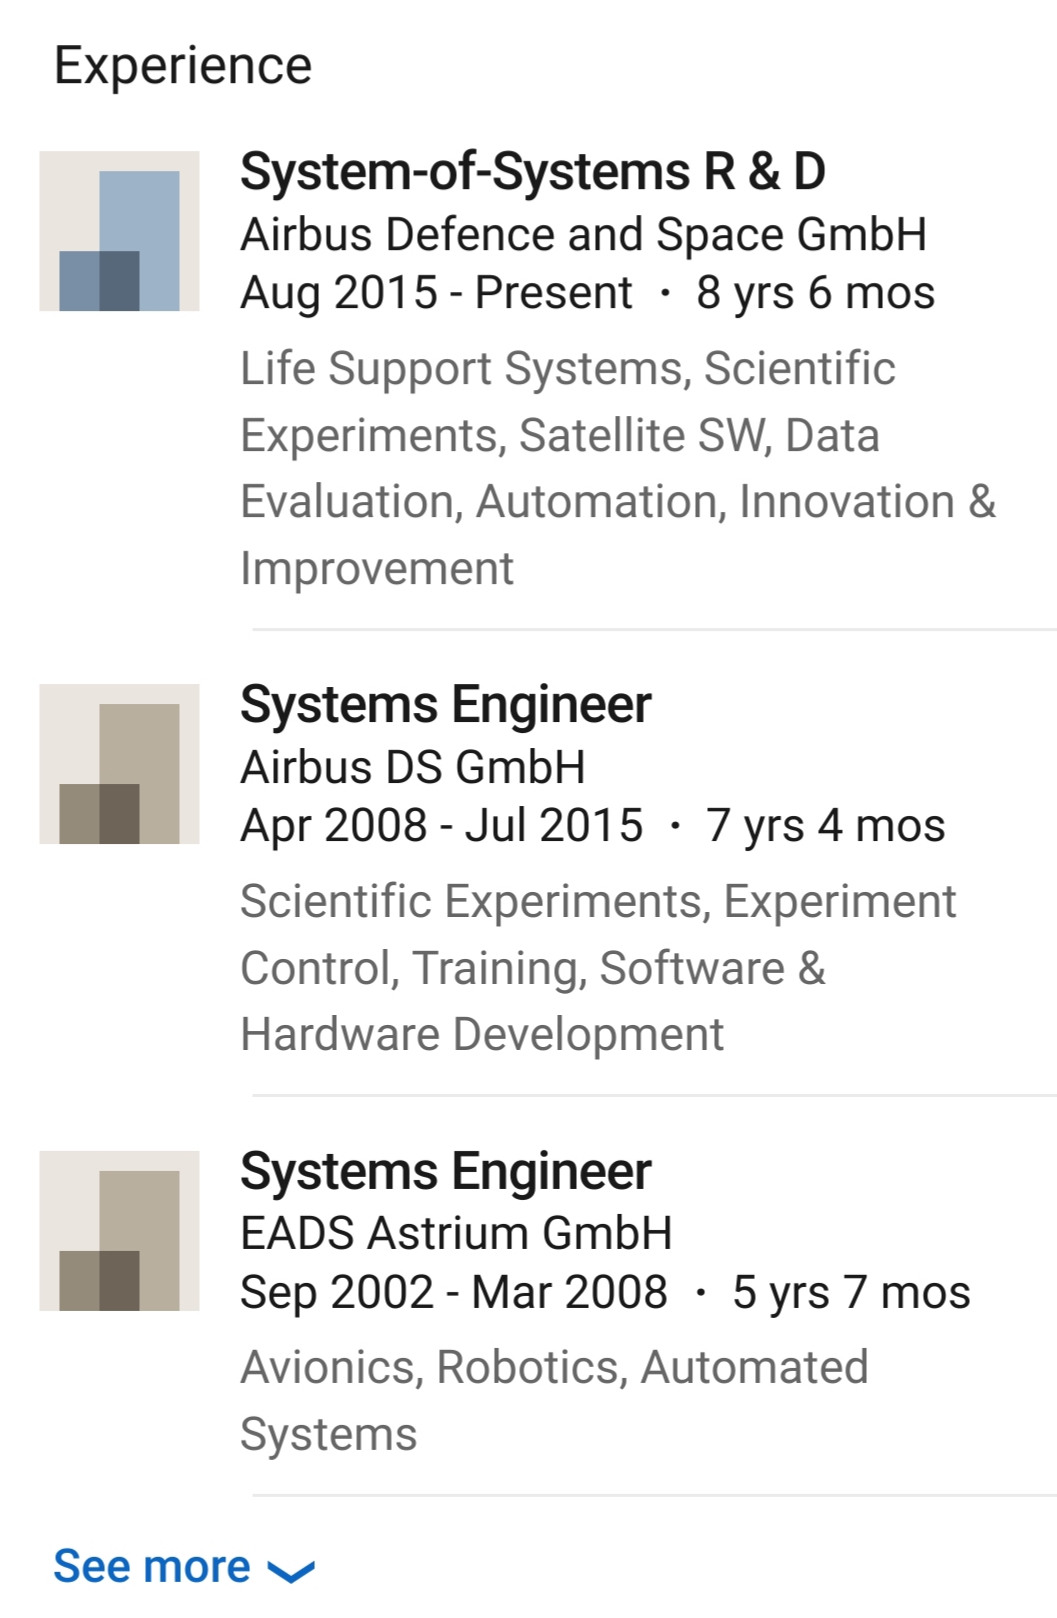Click the Aug 2015 - Present date range
1057x1618 pixels.
436,293
